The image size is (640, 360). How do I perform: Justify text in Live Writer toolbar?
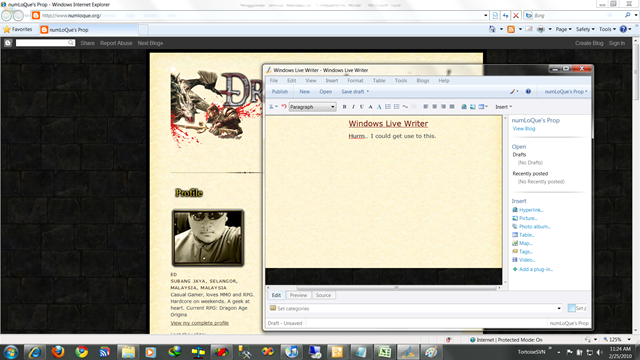(452, 107)
